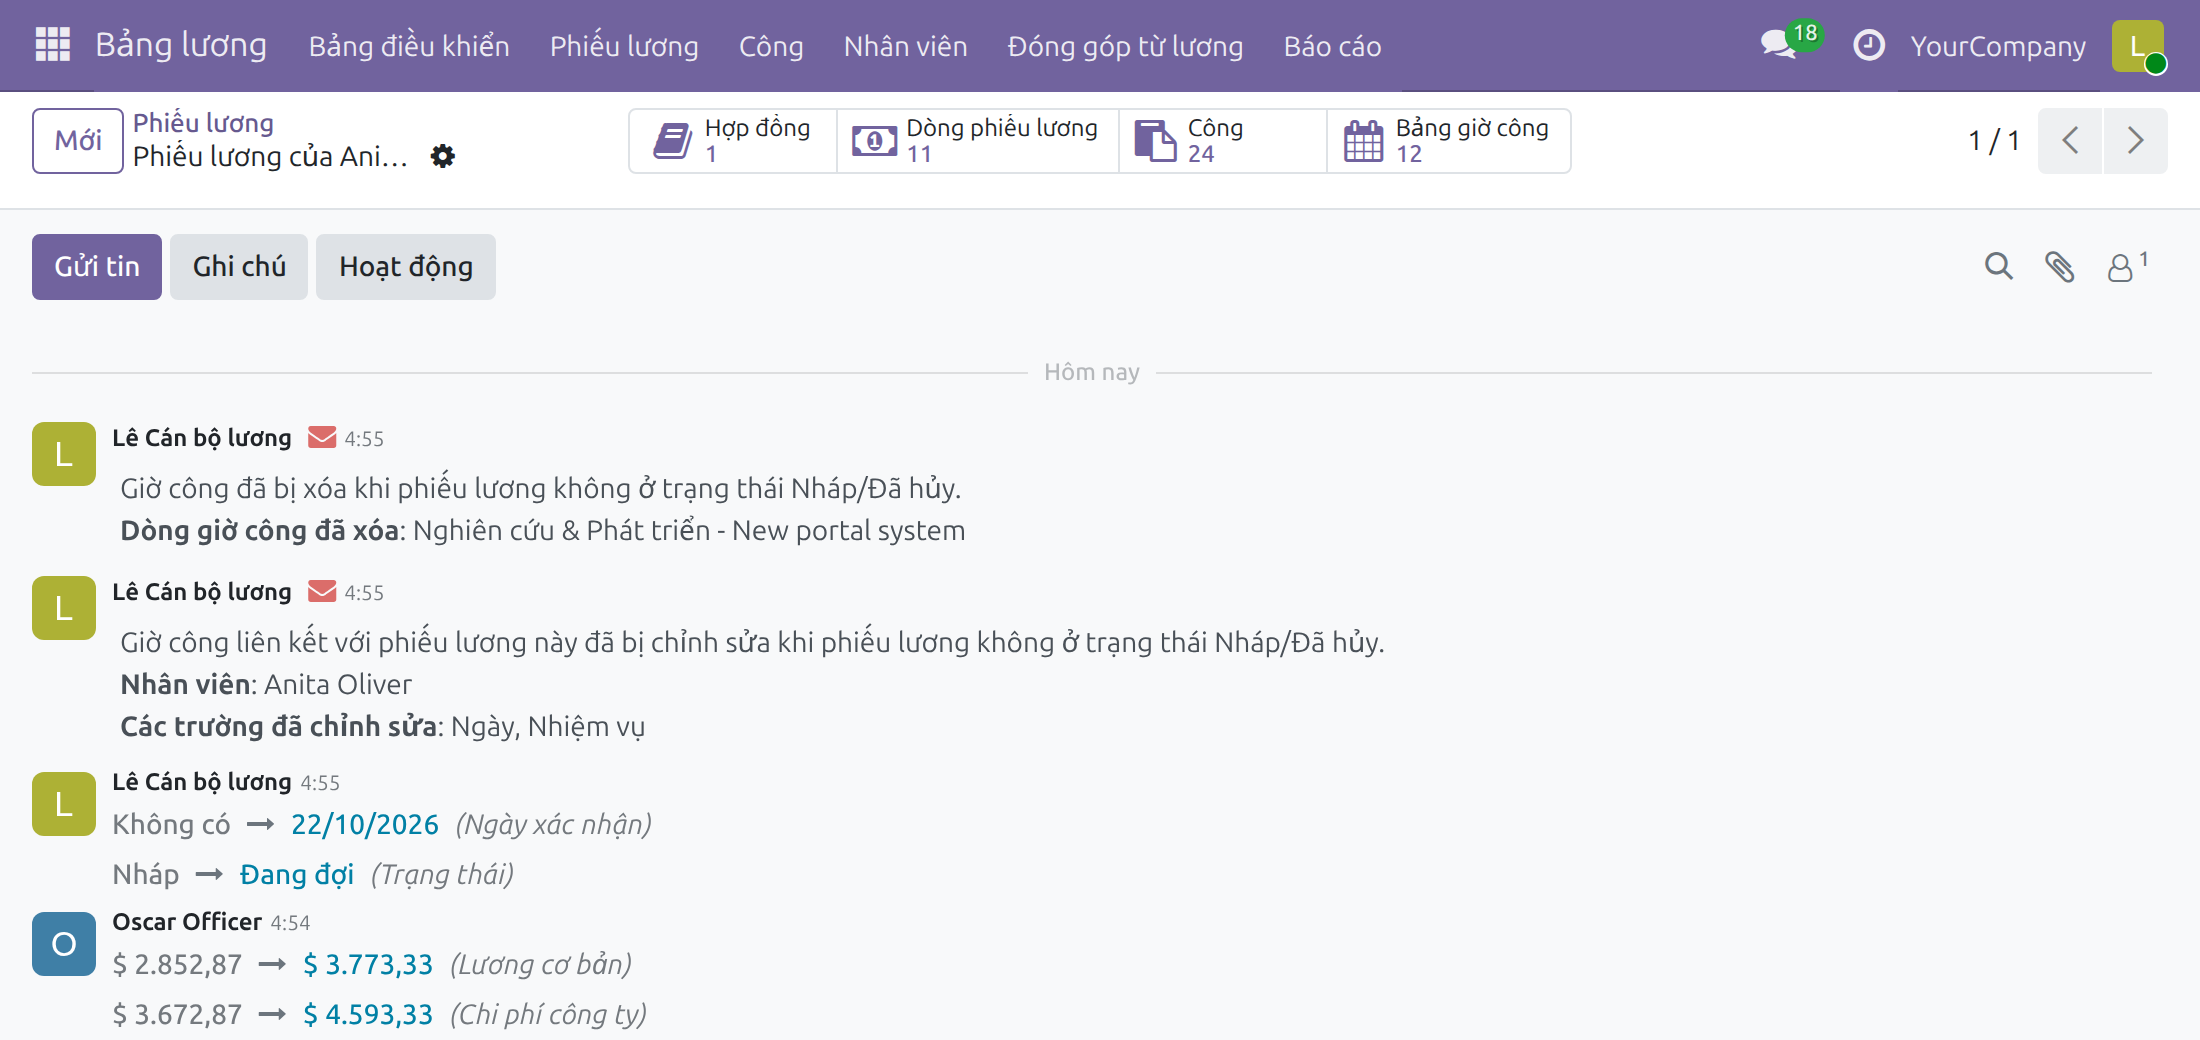Screen dimensions: 2200x1040
Task: Open Phiếu lương top menu
Action: pos(624,46)
